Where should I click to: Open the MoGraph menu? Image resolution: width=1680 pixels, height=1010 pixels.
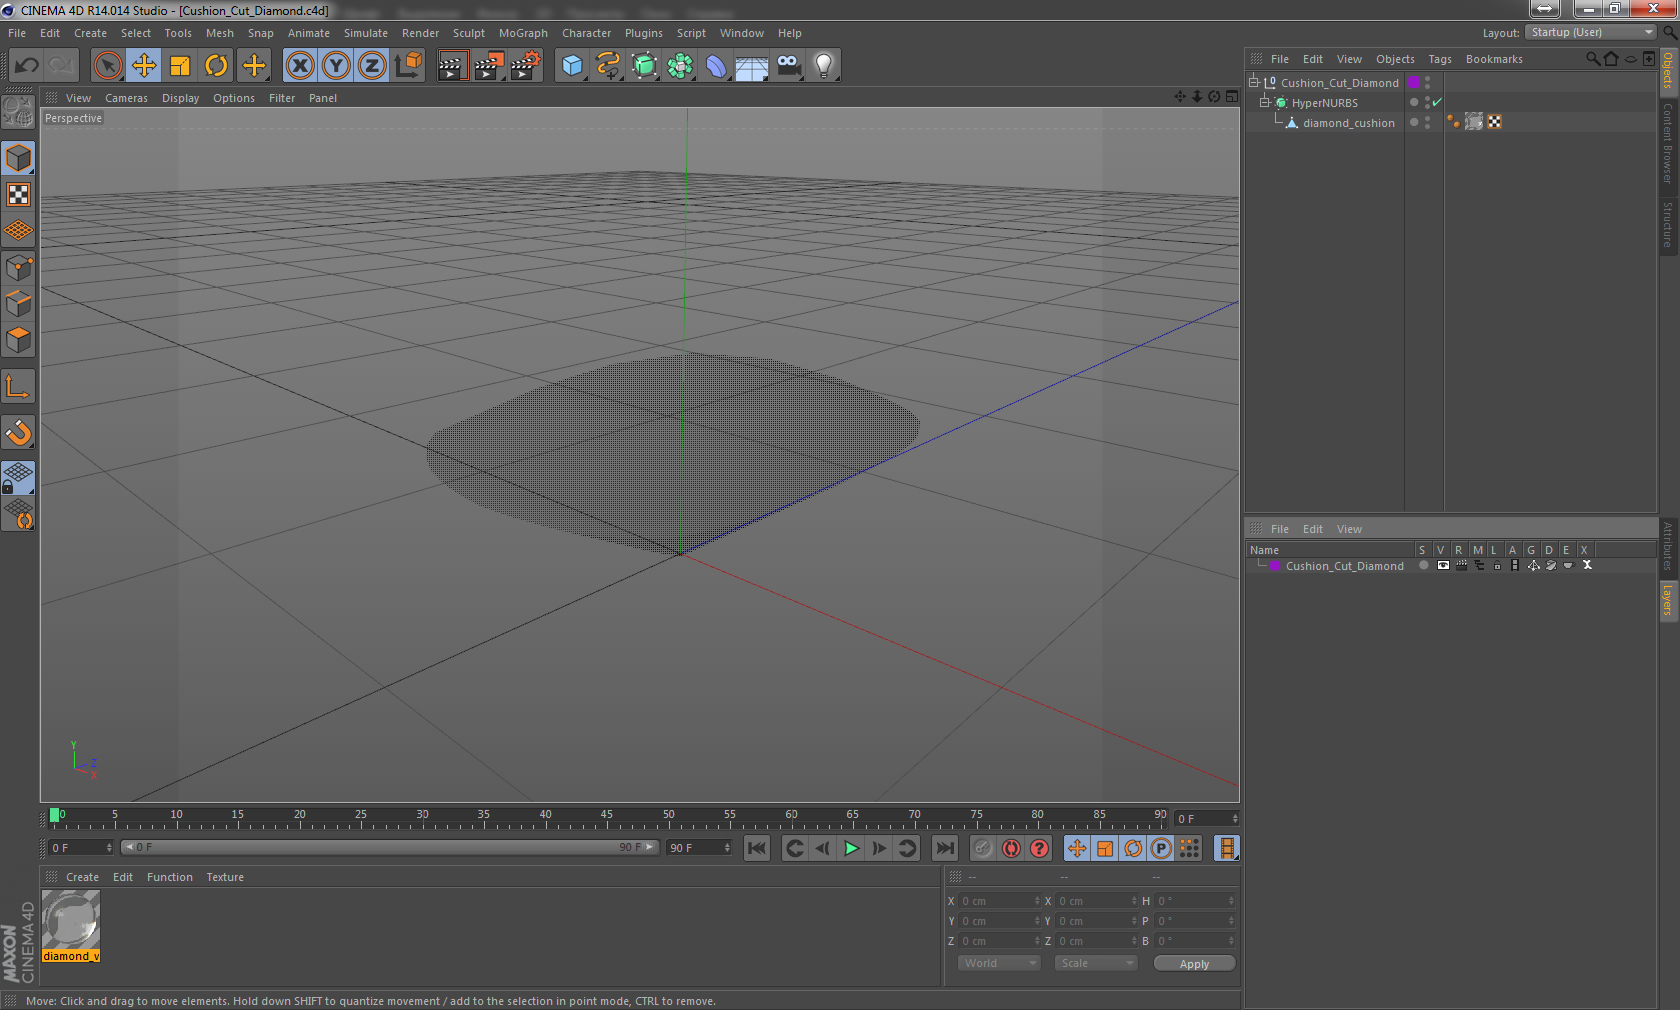523,33
